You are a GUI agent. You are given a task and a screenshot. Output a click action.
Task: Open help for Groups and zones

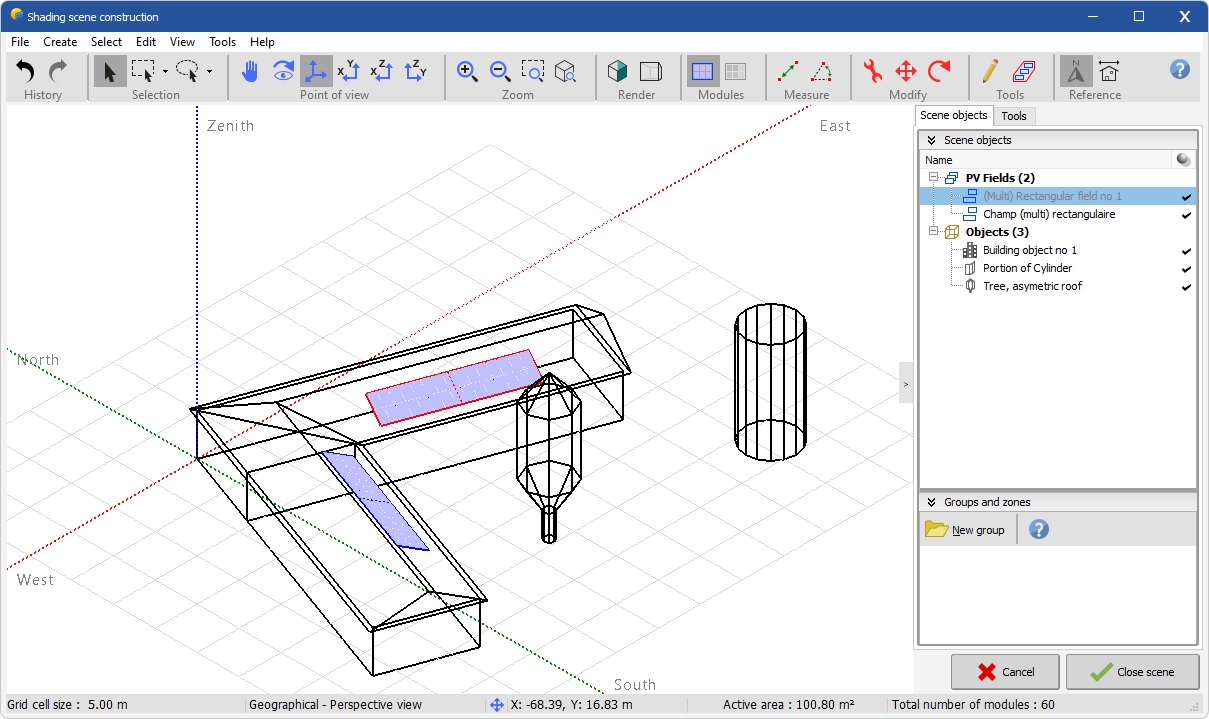pos(1039,529)
